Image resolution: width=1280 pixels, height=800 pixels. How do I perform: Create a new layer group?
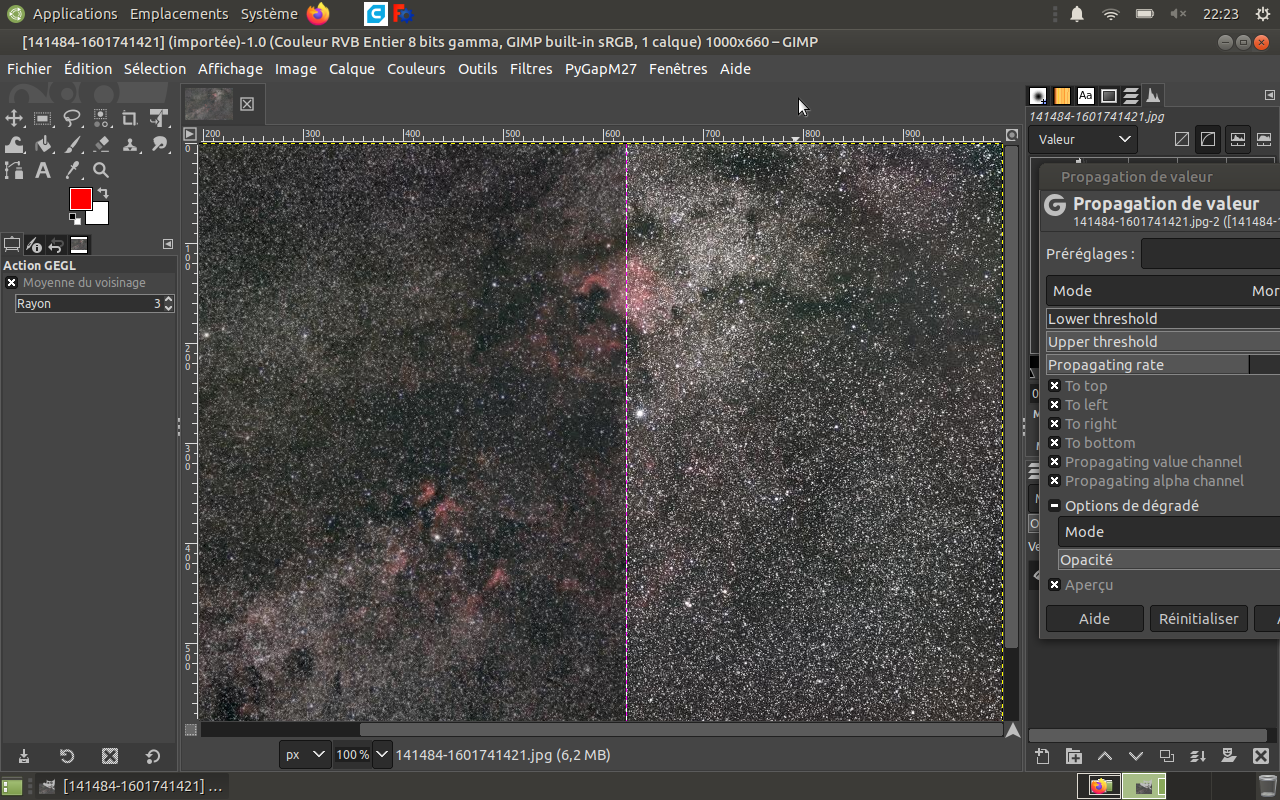(x=1074, y=756)
